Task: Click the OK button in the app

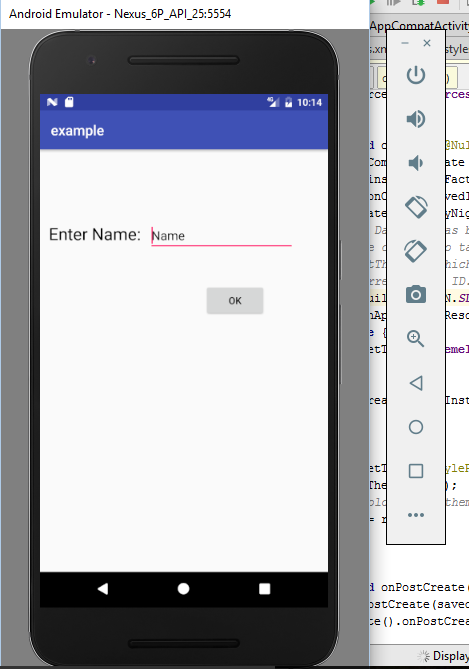Action: (x=235, y=301)
